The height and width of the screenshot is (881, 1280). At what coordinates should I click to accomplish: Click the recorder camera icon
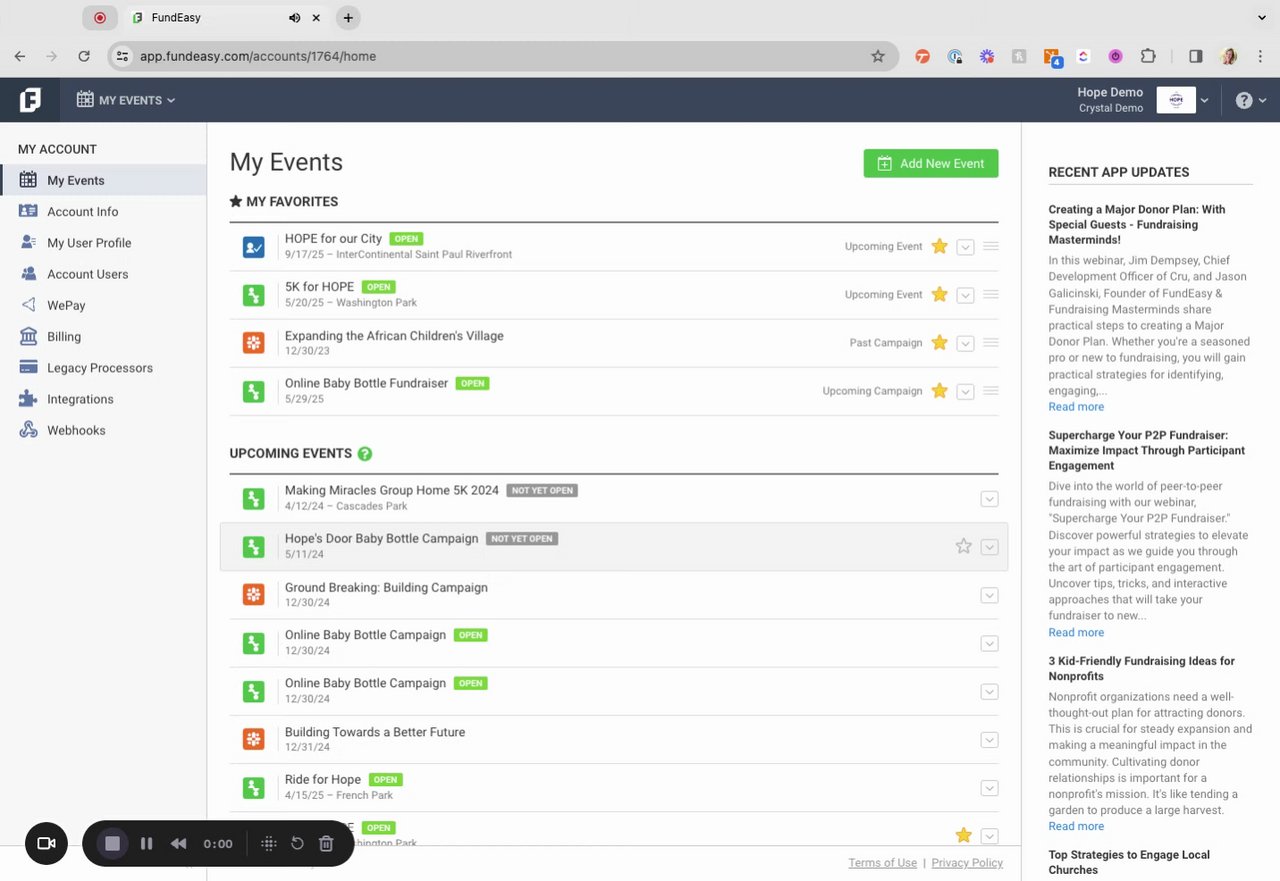[46, 844]
